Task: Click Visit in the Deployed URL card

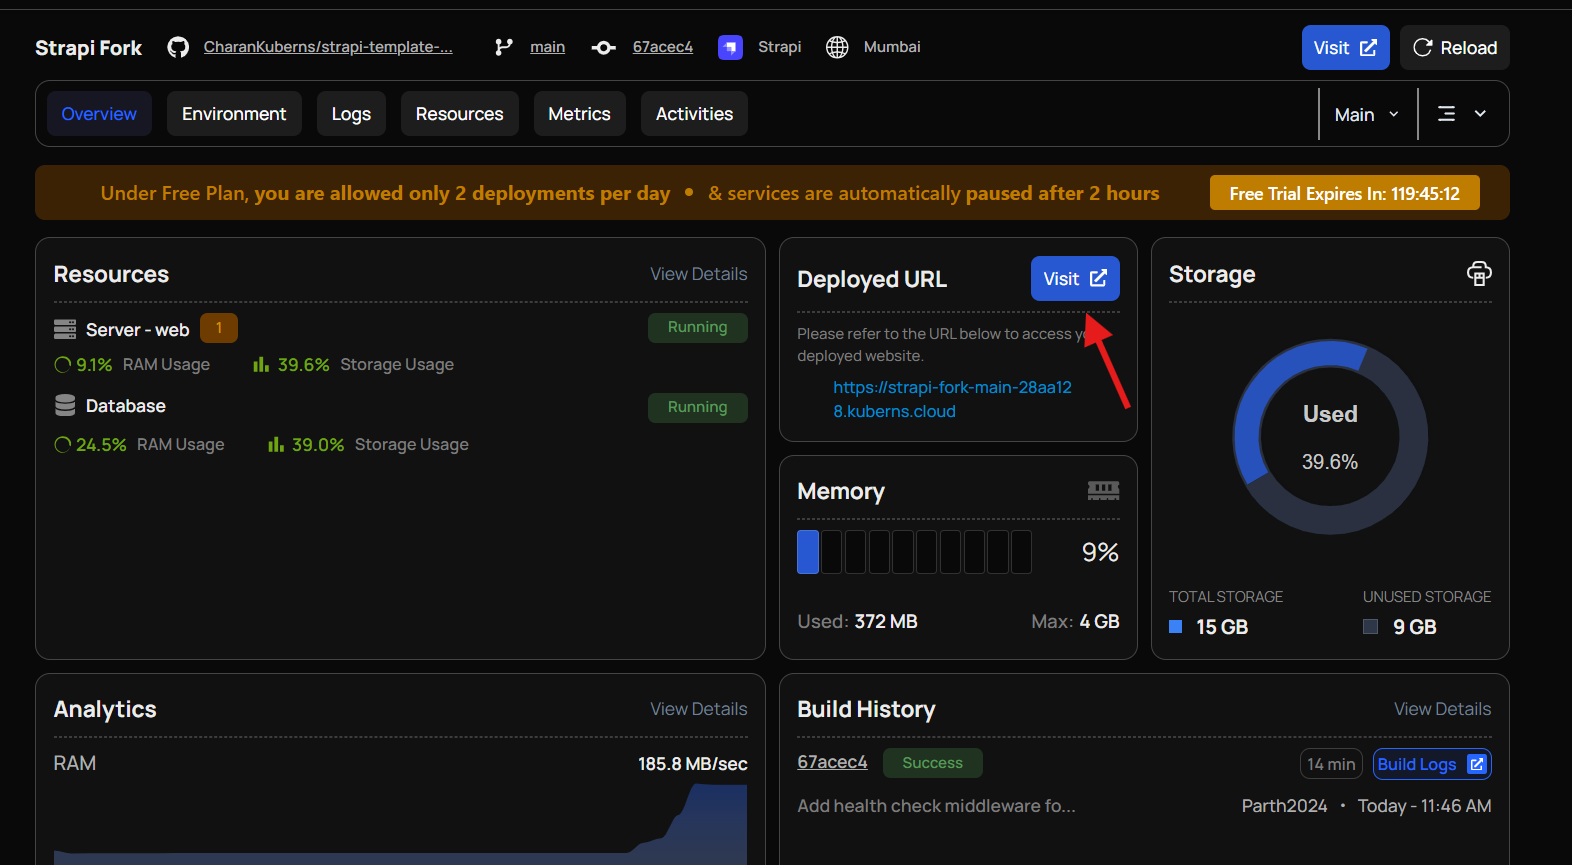Action: (x=1075, y=279)
